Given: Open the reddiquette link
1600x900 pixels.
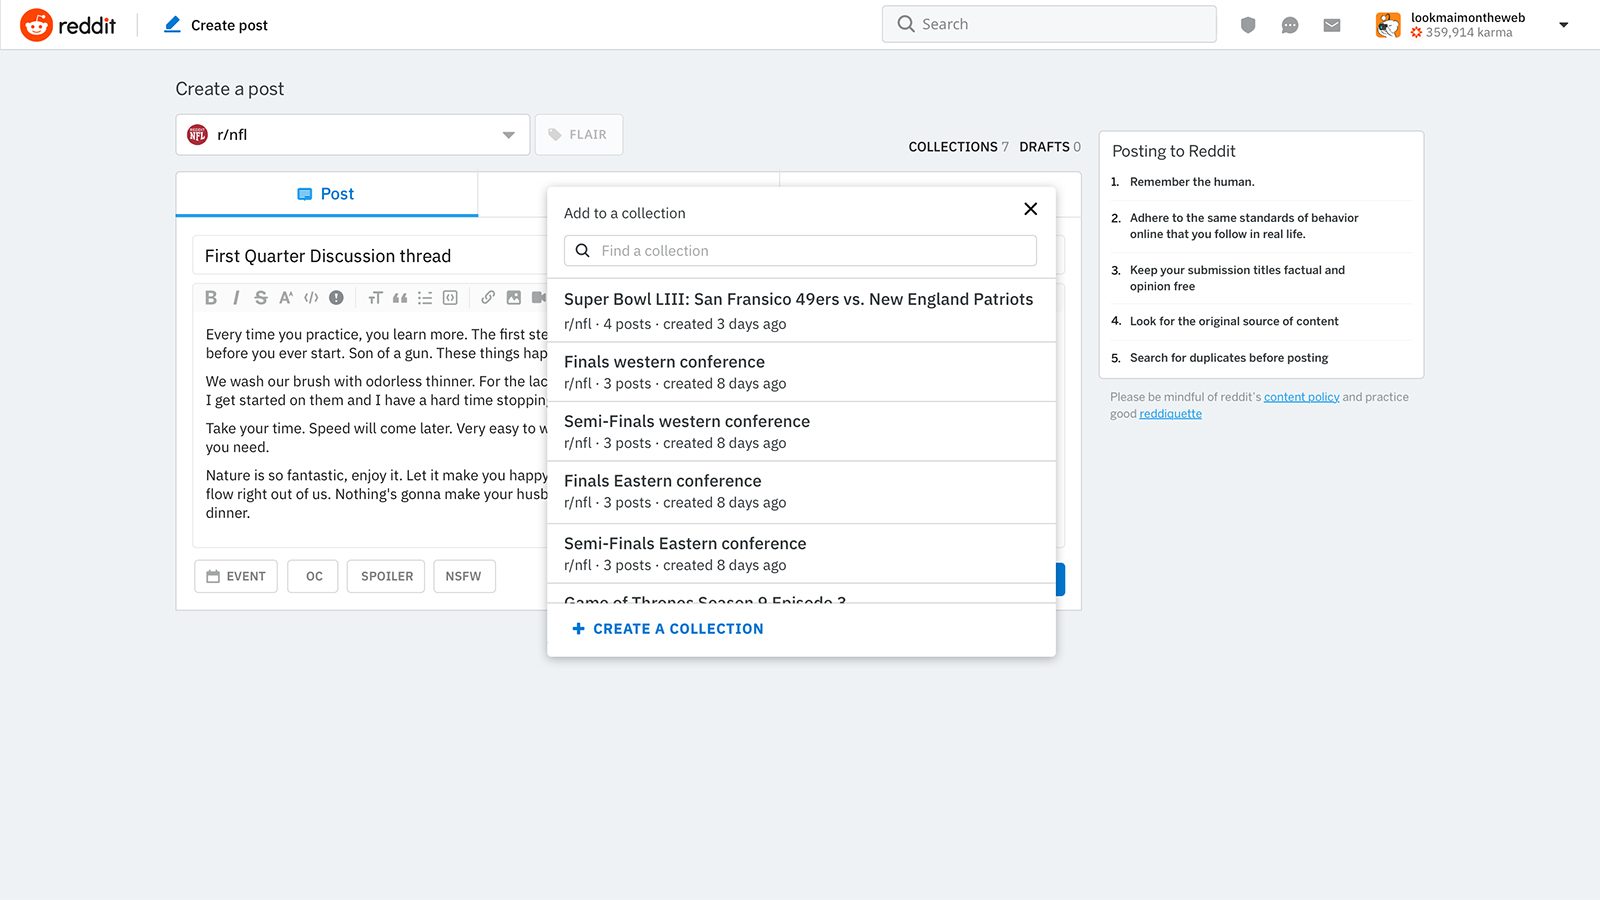Looking at the screenshot, I should (x=1170, y=414).
